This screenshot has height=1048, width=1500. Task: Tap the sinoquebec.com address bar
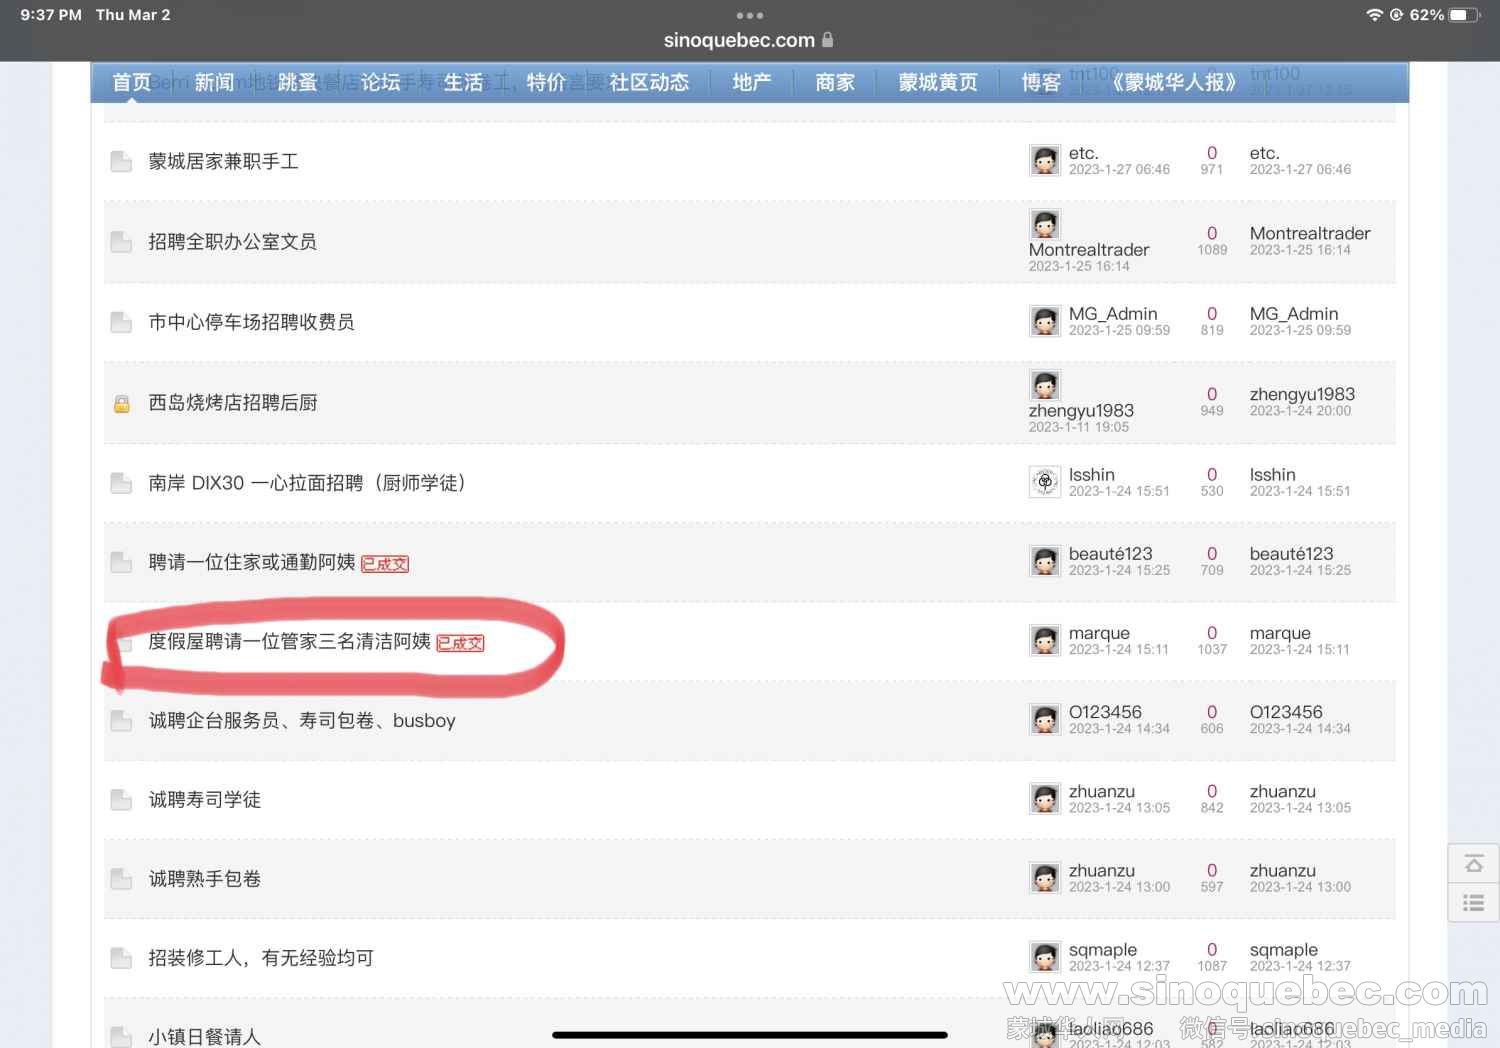[740, 40]
